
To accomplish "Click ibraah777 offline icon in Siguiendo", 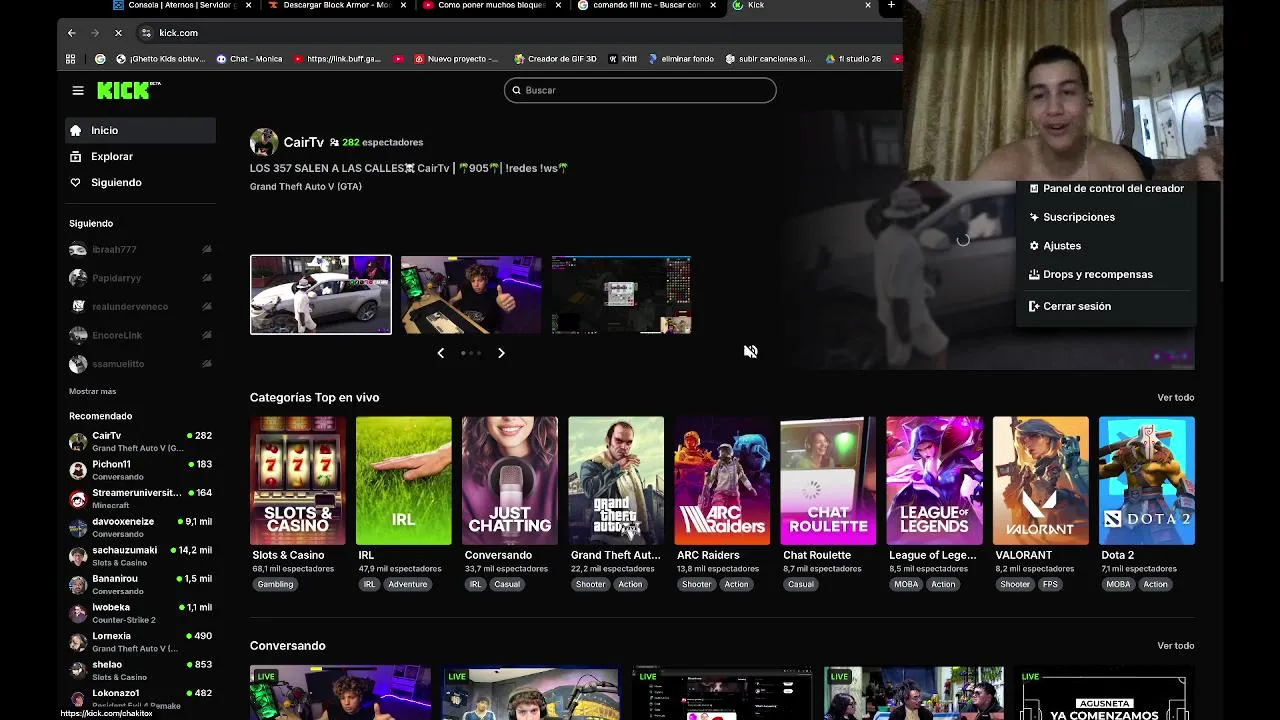I will (207, 249).
